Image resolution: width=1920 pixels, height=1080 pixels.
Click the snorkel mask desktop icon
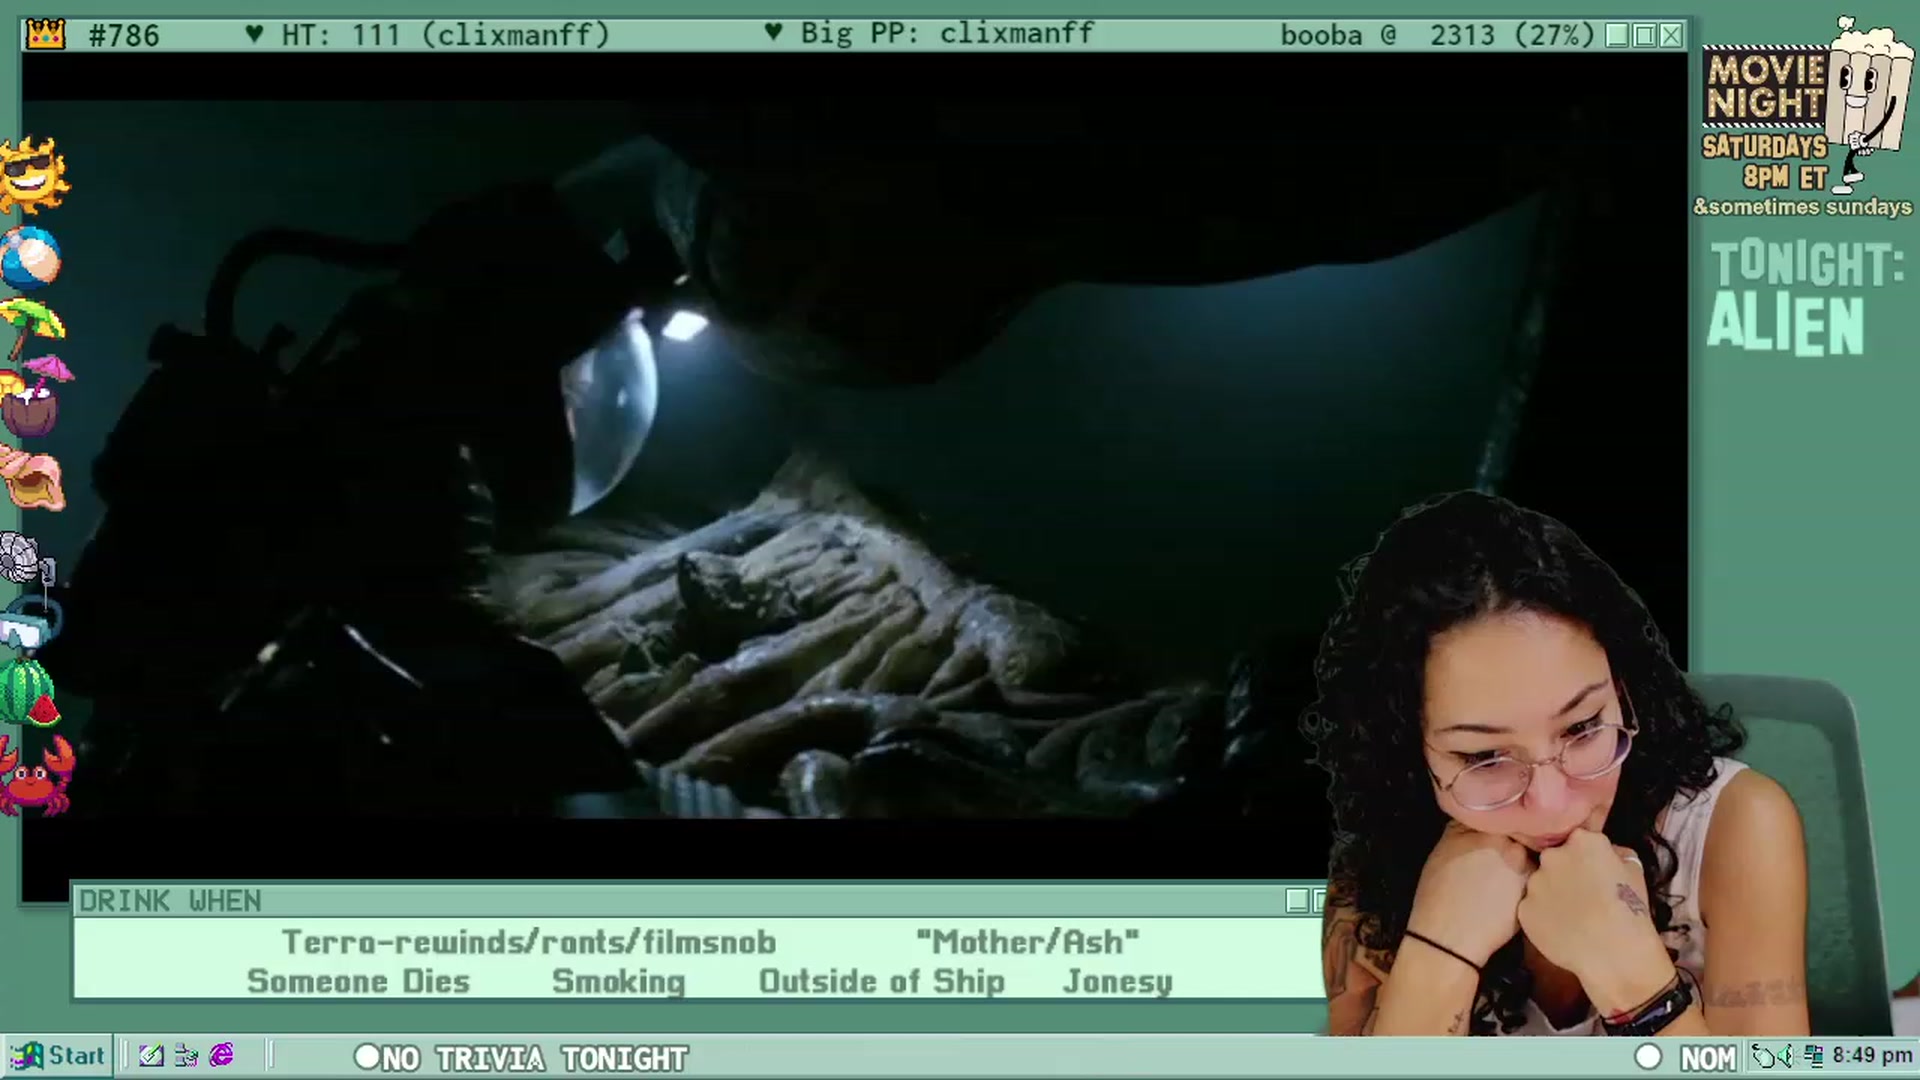click(x=30, y=624)
